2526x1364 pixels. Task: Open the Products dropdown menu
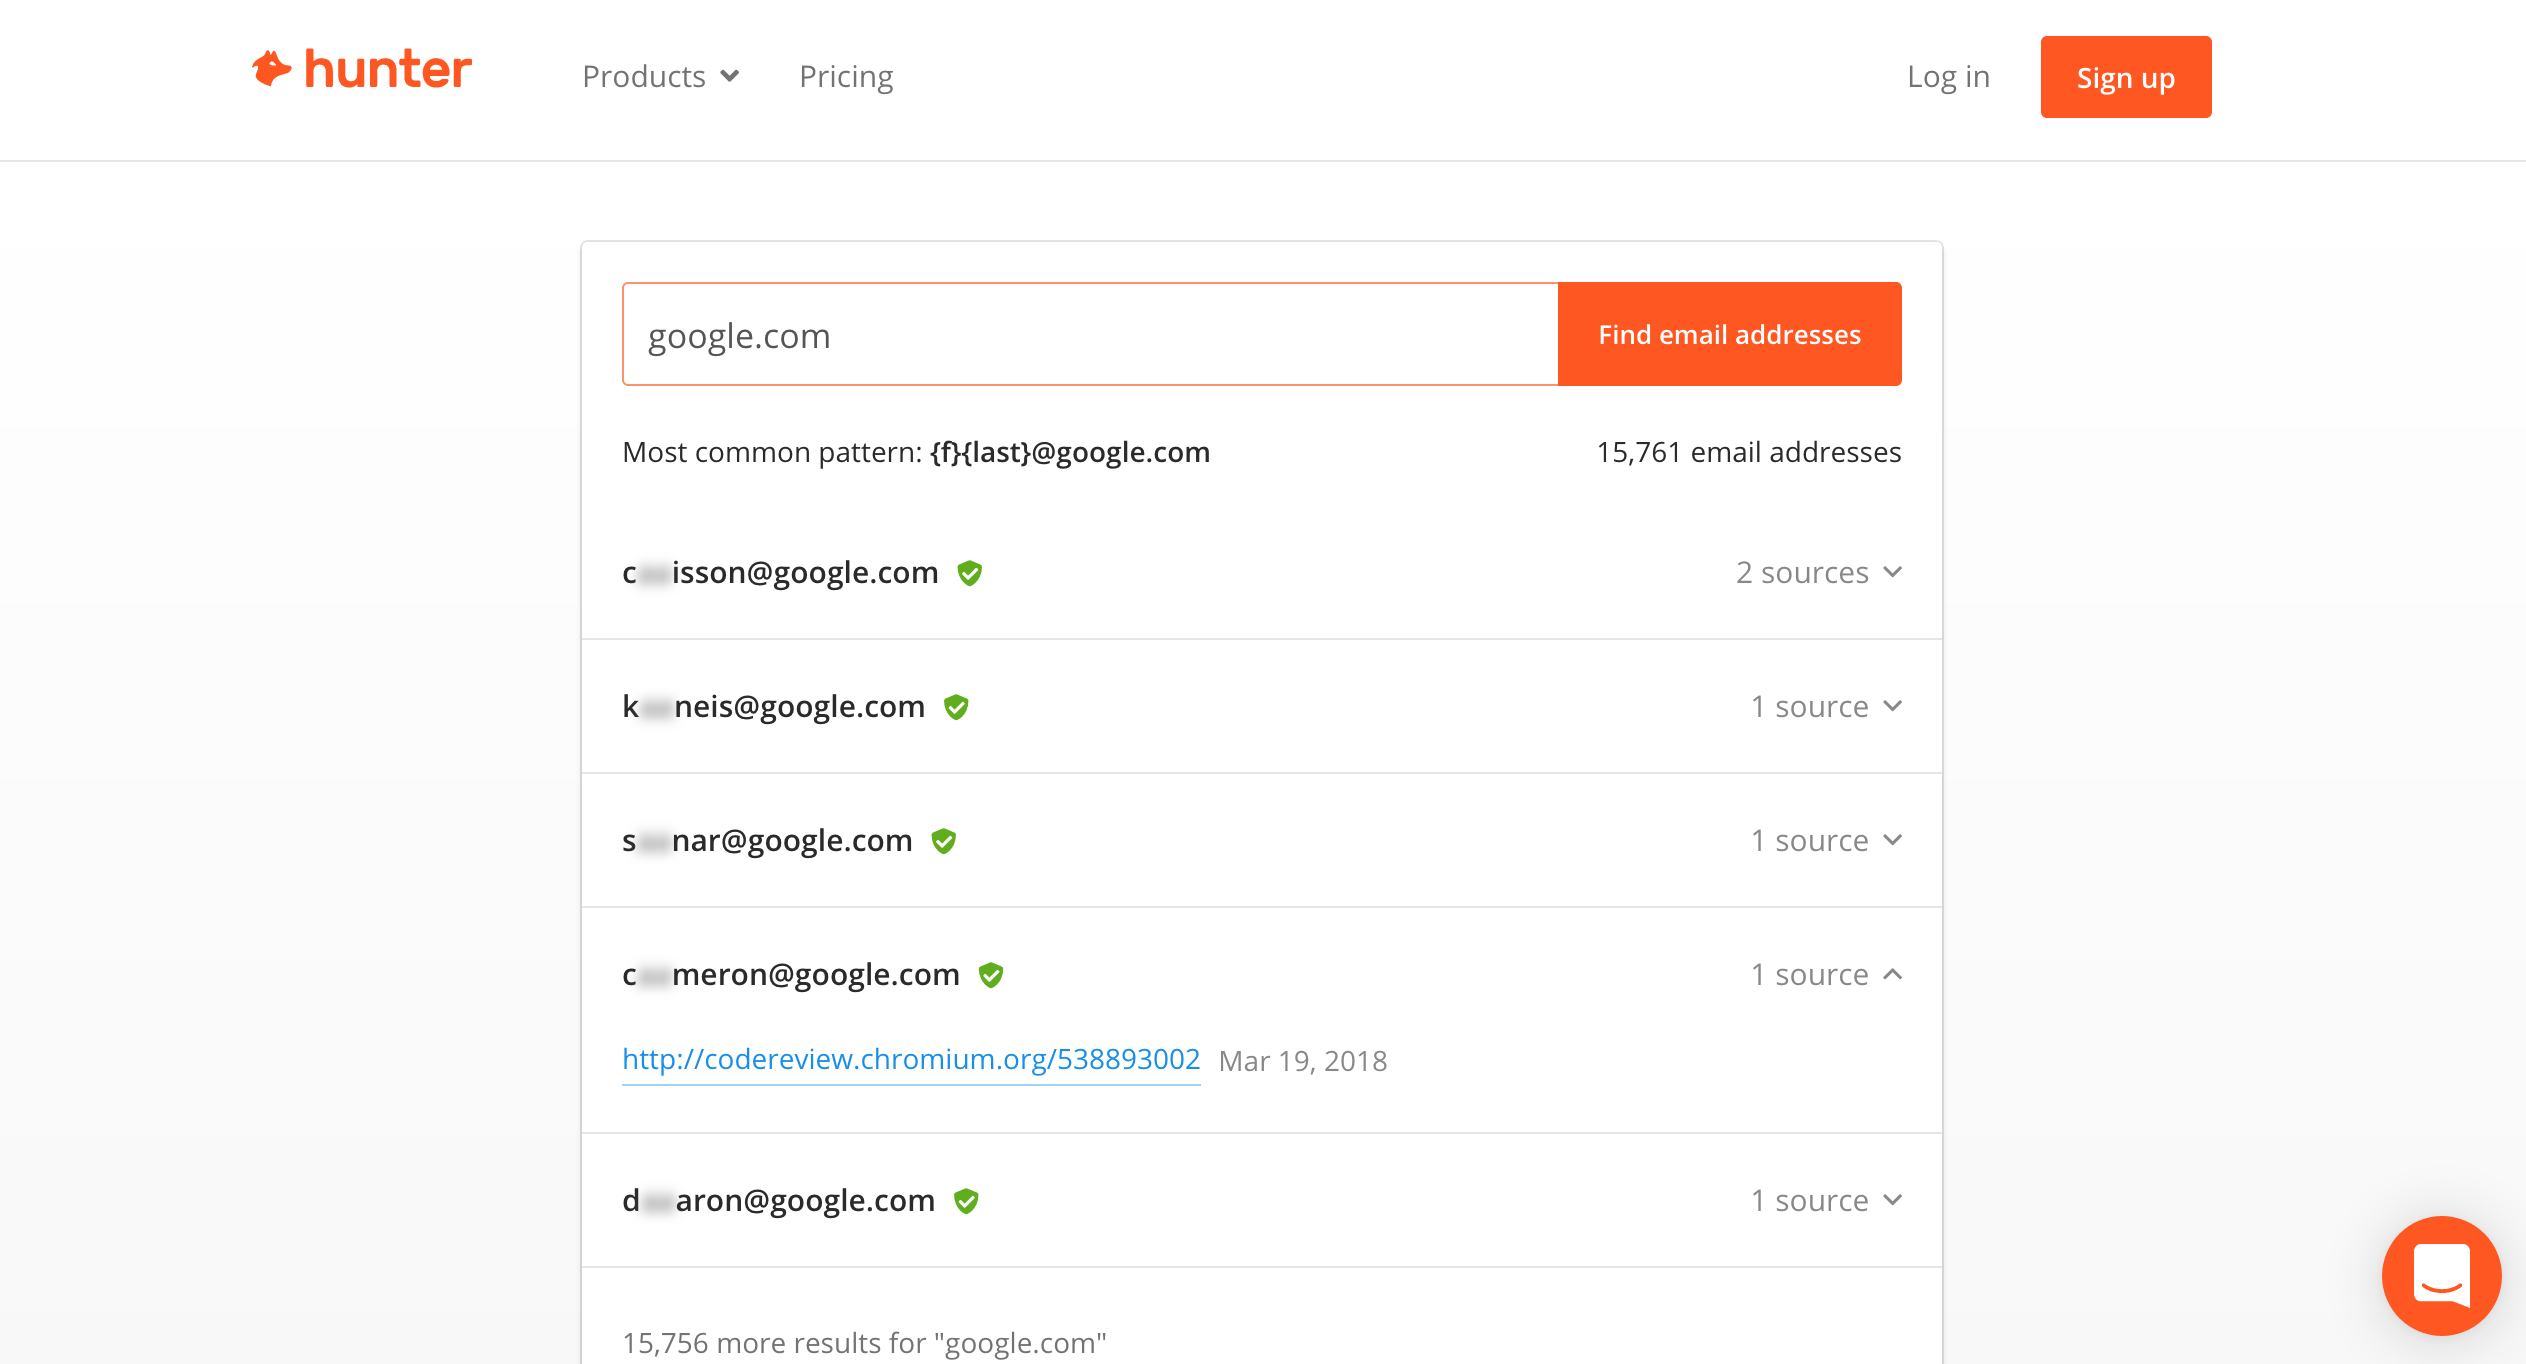point(661,76)
